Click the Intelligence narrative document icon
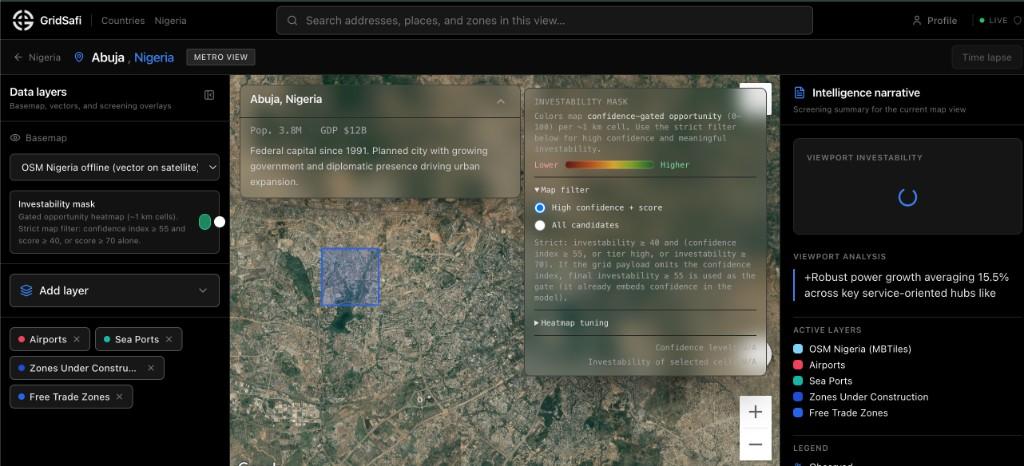 (799, 93)
